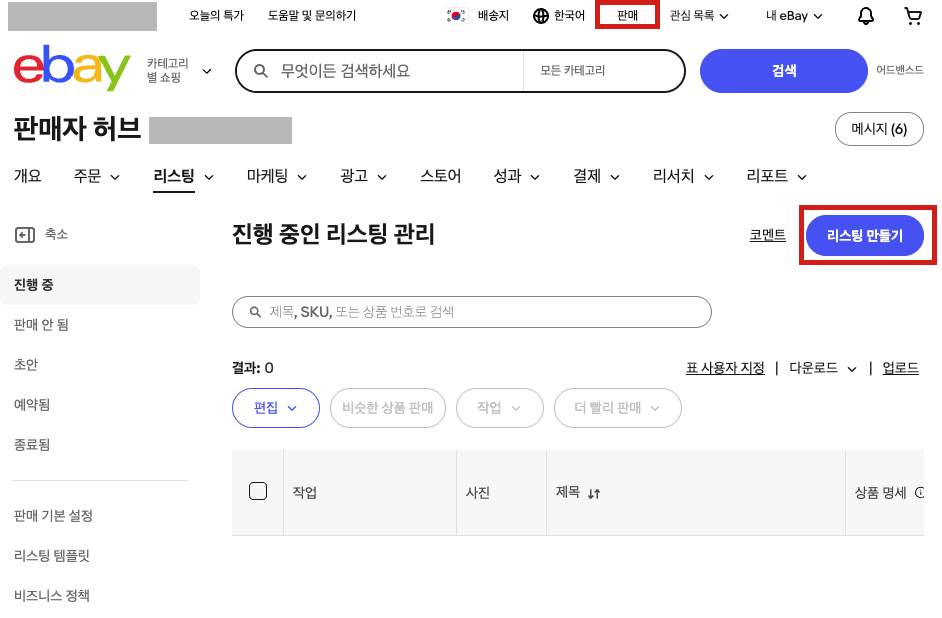Open the 작업 dropdown button
The height and width of the screenshot is (618, 942).
[500, 408]
